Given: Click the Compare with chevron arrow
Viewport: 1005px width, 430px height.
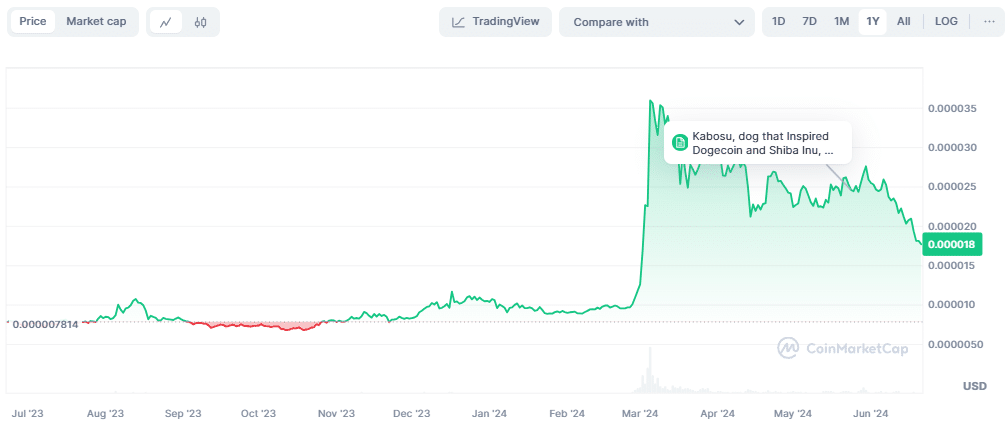Looking at the screenshot, I should click(739, 22).
